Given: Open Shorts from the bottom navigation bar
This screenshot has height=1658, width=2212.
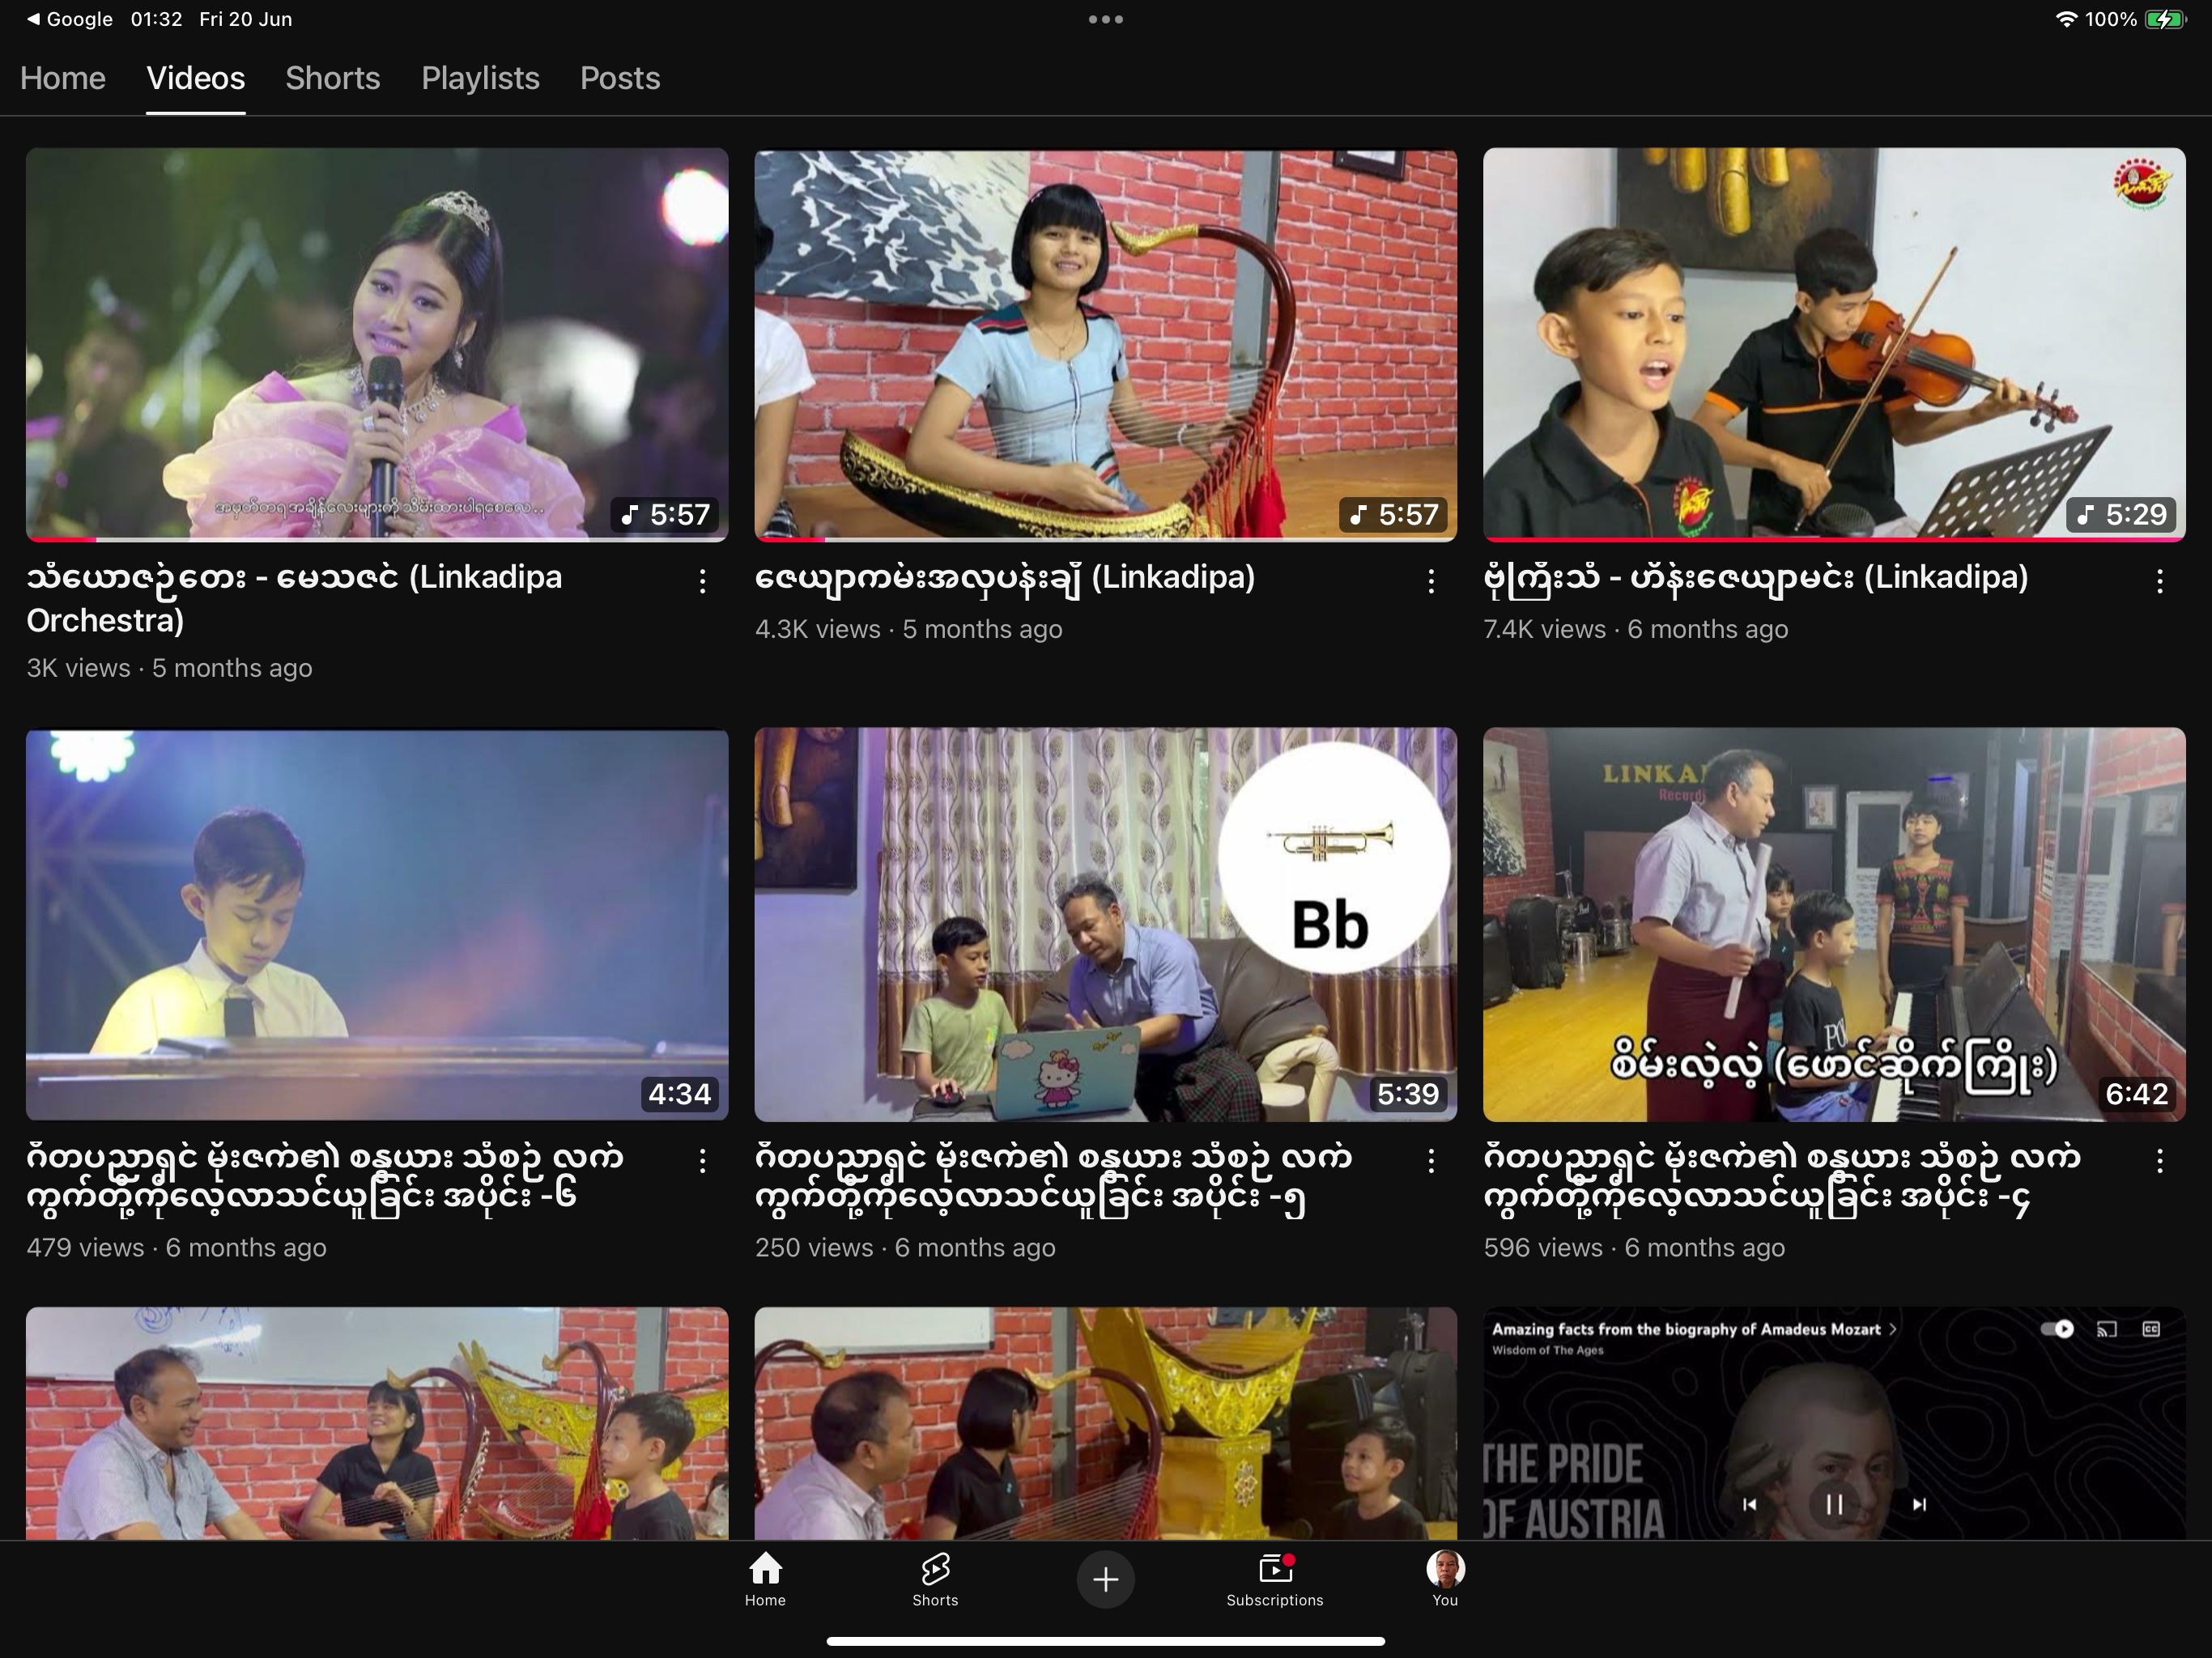Looking at the screenshot, I should (x=935, y=1578).
